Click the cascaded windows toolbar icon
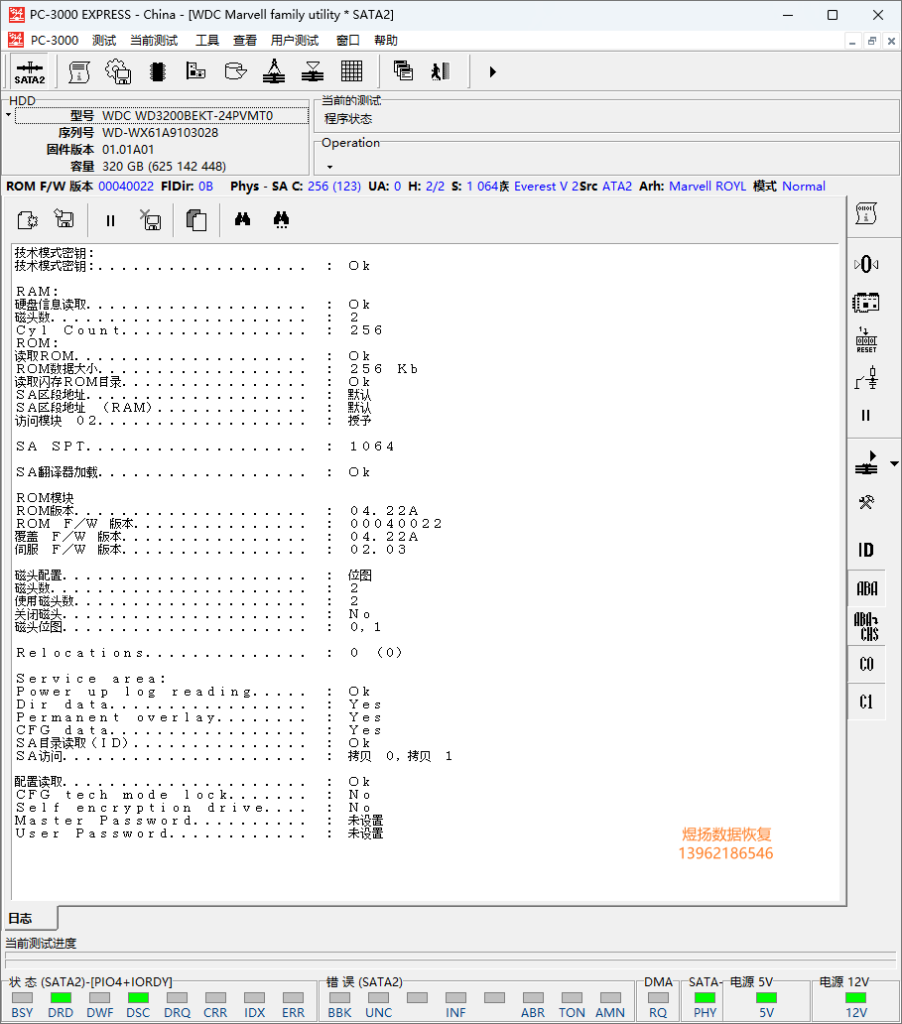The image size is (902, 1024). pyautogui.click(x=403, y=71)
